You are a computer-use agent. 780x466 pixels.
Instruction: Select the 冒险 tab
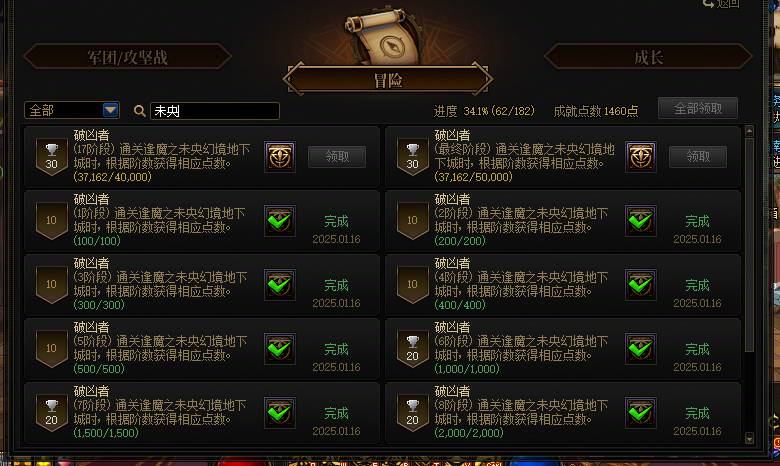coord(388,80)
